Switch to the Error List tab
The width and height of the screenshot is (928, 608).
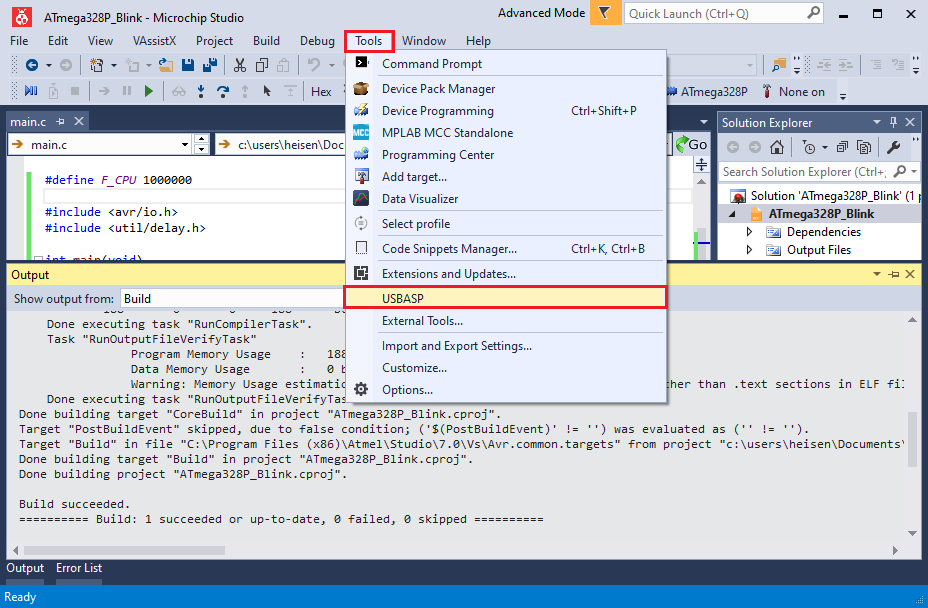click(x=79, y=568)
